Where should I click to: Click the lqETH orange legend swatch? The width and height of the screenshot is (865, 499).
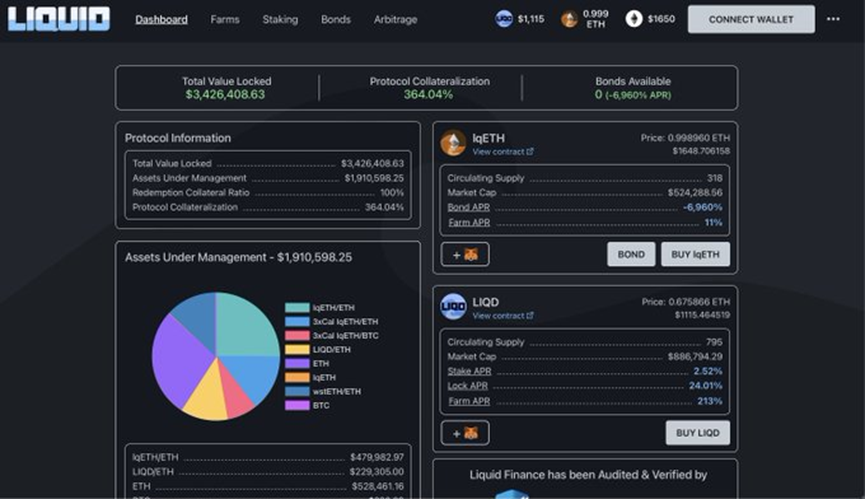click(297, 378)
